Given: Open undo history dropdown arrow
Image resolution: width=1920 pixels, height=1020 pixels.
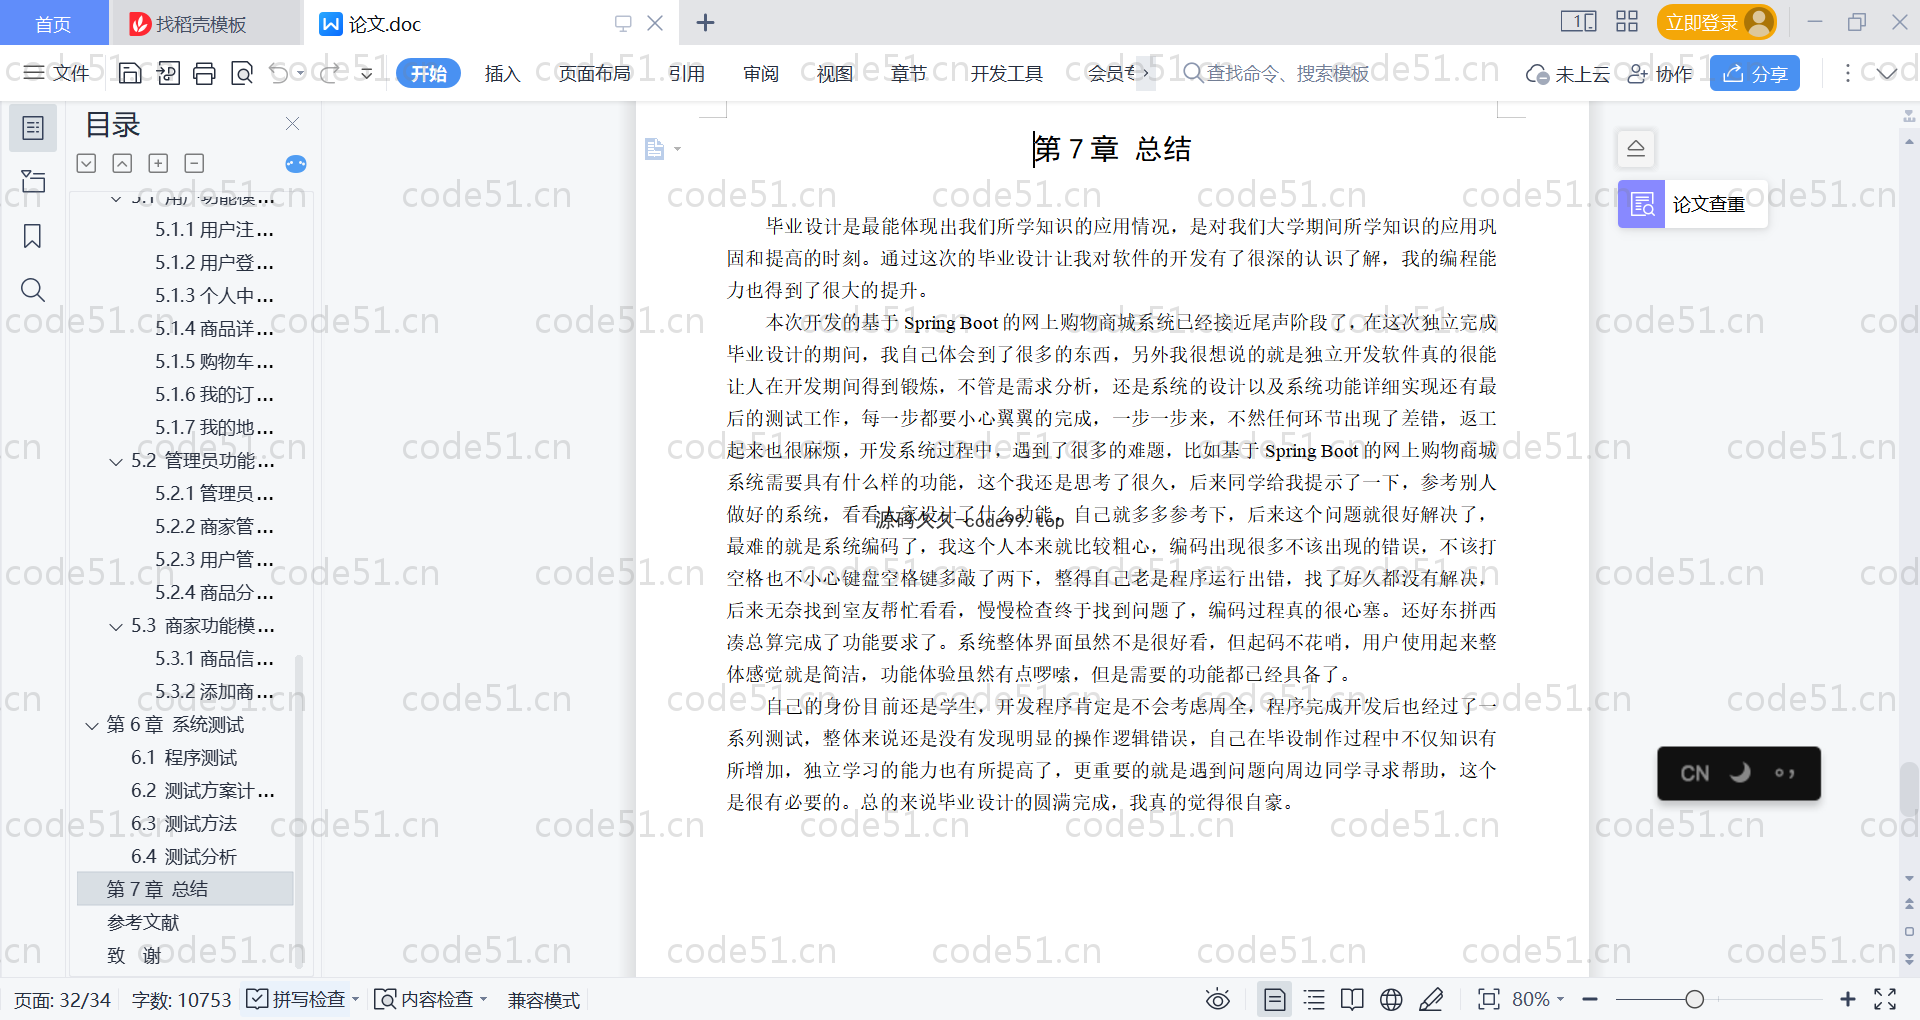Looking at the screenshot, I should pos(300,73).
